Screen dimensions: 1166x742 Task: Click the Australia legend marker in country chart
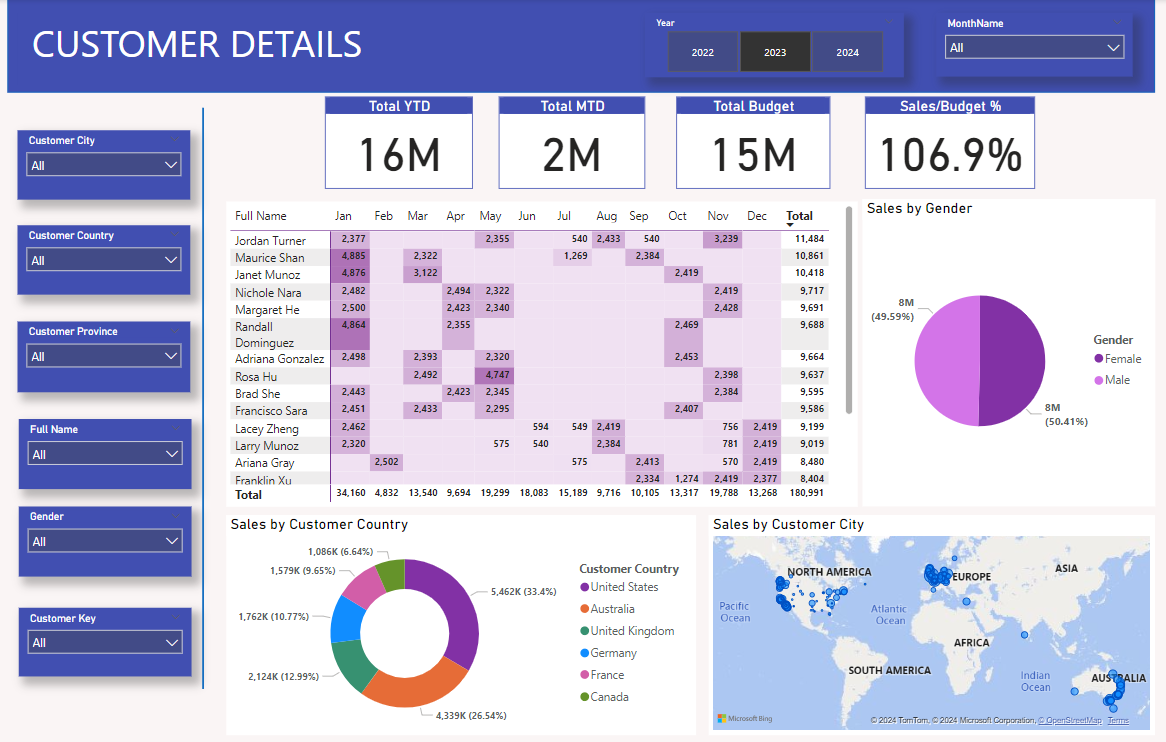tap(584, 609)
